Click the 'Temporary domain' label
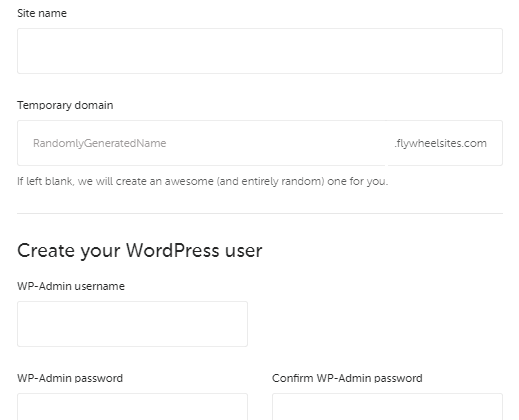The width and height of the screenshot is (519, 420). pyautogui.click(x=65, y=105)
